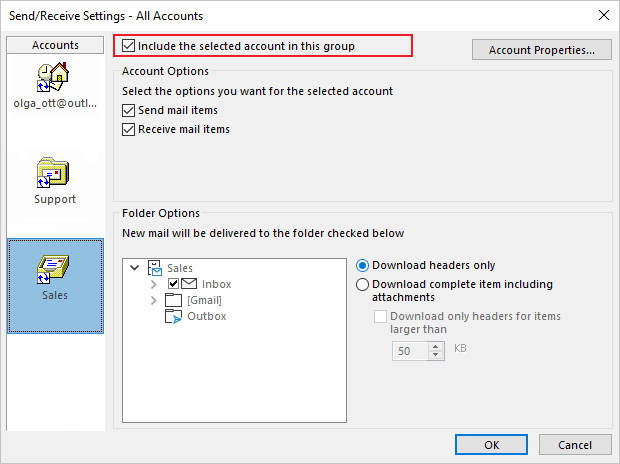Select the Support account icon
The image size is (620, 464).
click(x=53, y=173)
